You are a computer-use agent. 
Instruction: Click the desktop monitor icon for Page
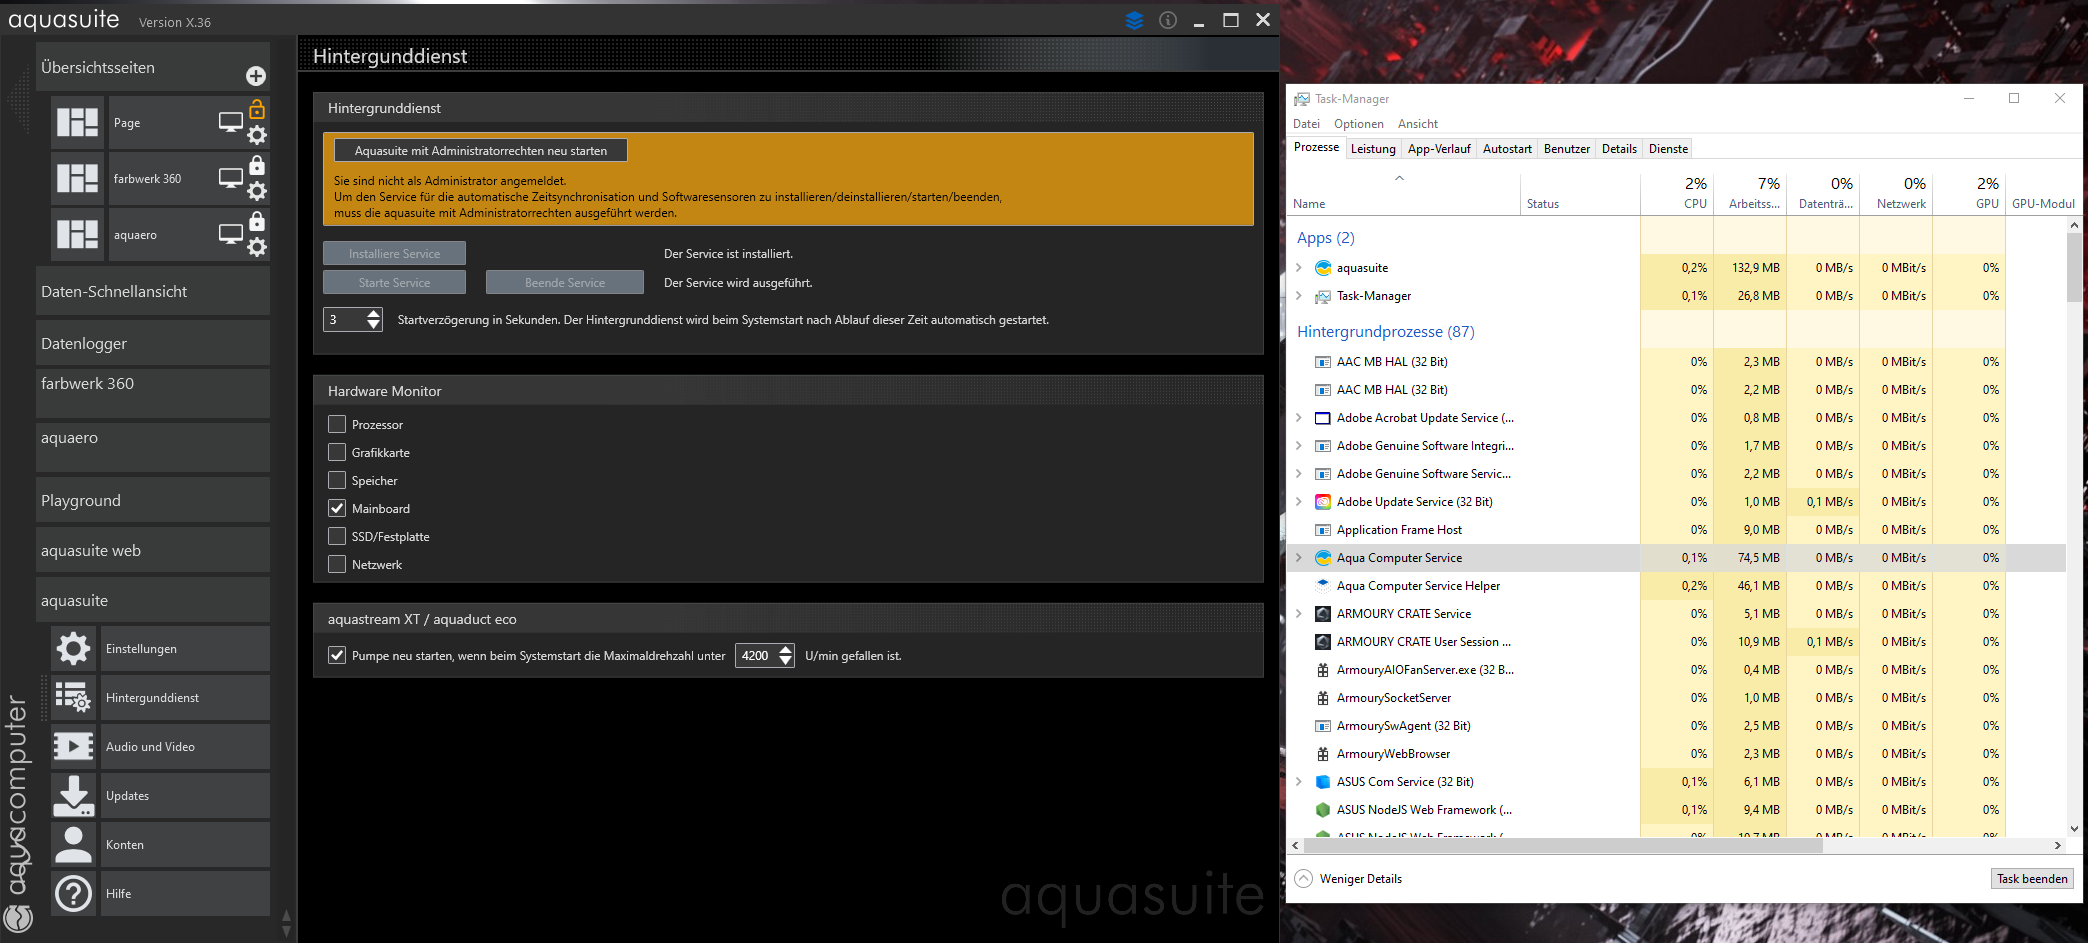point(231,123)
